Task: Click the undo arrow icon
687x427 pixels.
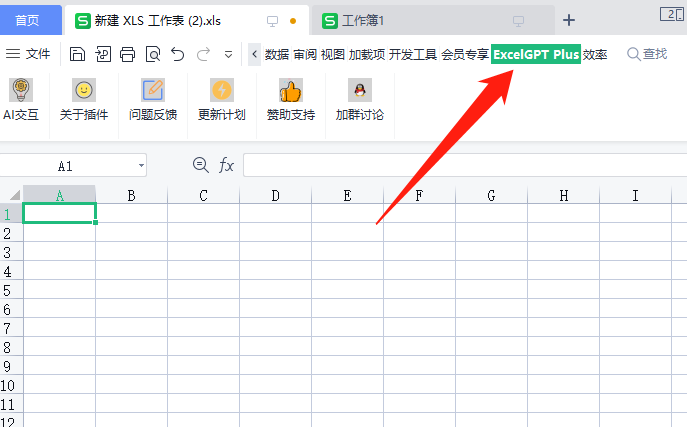Action: click(x=178, y=54)
